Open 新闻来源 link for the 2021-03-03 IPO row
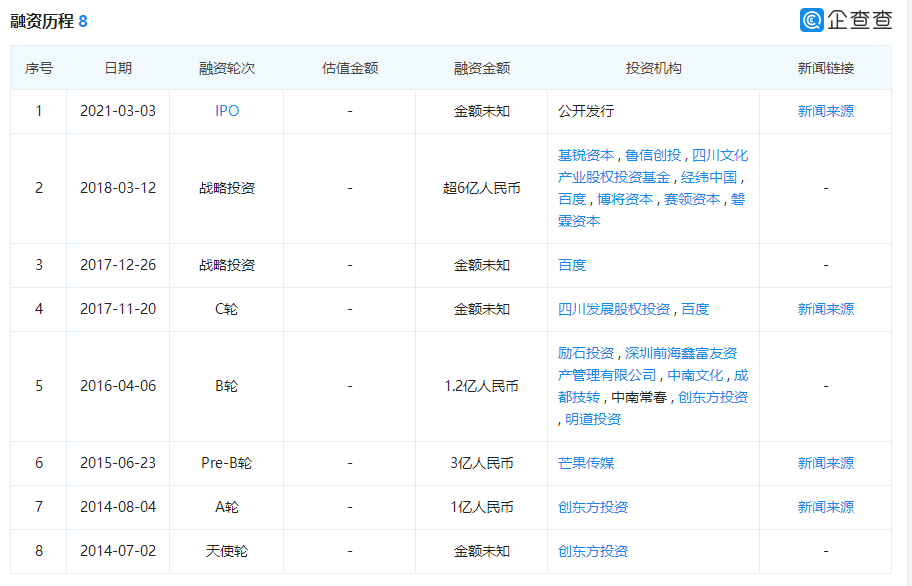 pos(825,111)
